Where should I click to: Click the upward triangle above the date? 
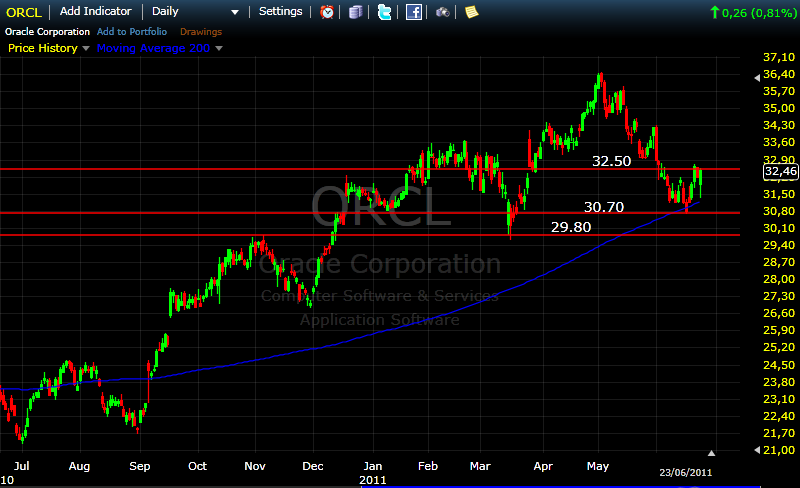pyautogui.click(x=711, y=453)
